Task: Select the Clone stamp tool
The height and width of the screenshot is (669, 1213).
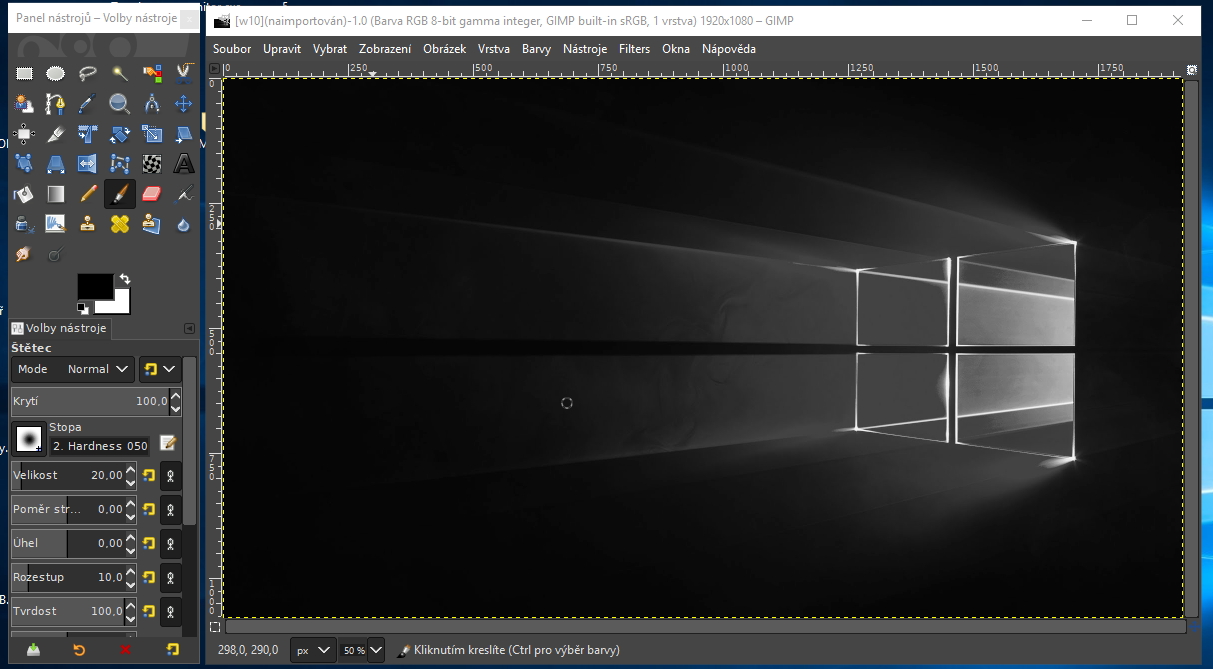Action: [88, 223]
